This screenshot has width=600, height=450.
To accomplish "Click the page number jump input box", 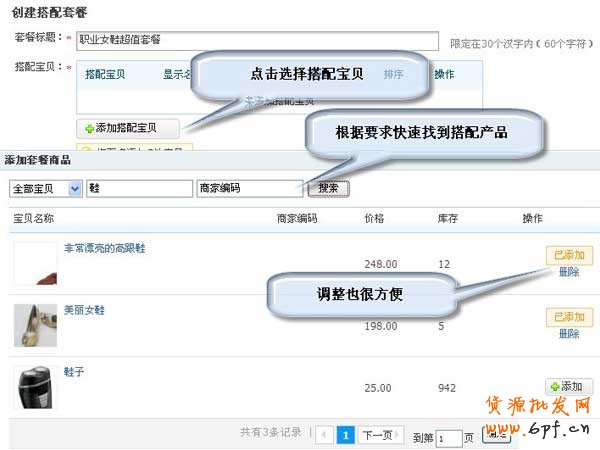I will point(449,437).
